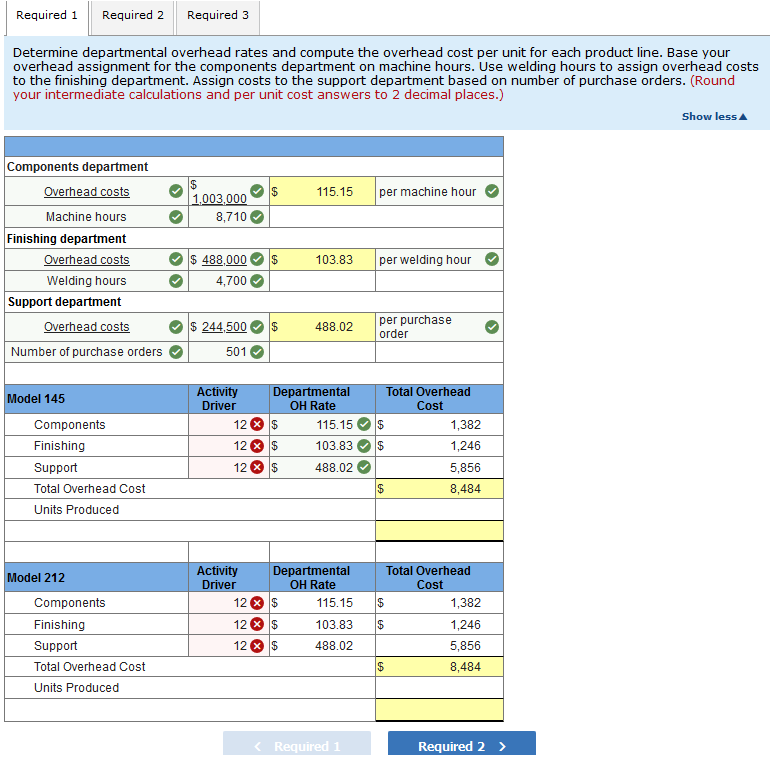Select Model 212 Support activity driver field
The image size is (771, 757).
229,646
